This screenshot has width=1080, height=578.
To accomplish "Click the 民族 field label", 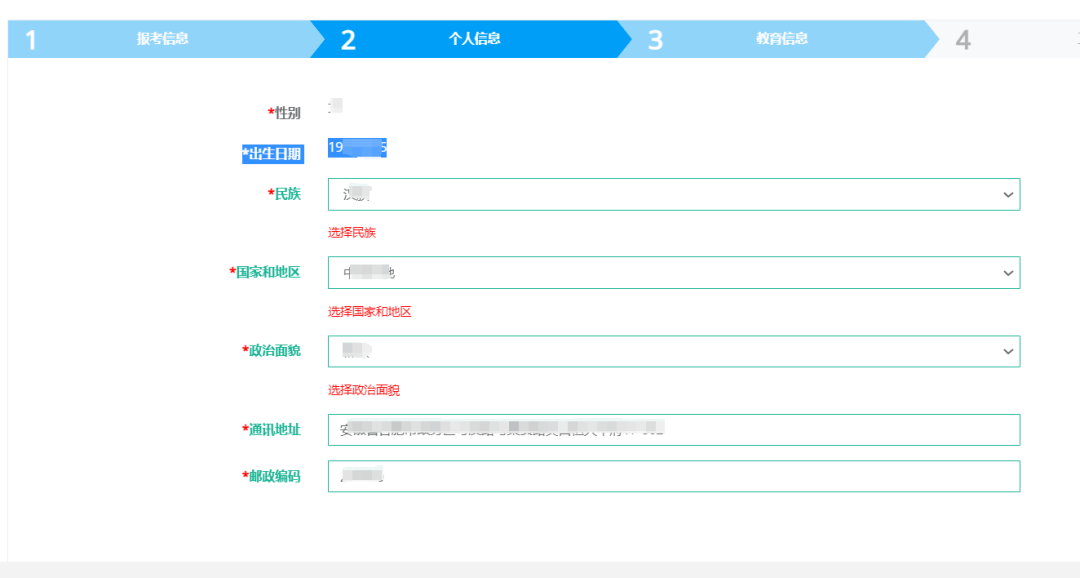I will (284, 194).
